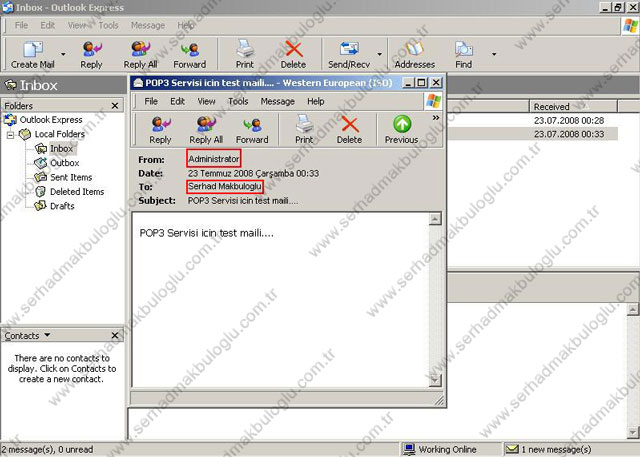The image size is (640, 457).
Task: Open View menu in message window
Action: pyautogui.click(x=207, y=101)
